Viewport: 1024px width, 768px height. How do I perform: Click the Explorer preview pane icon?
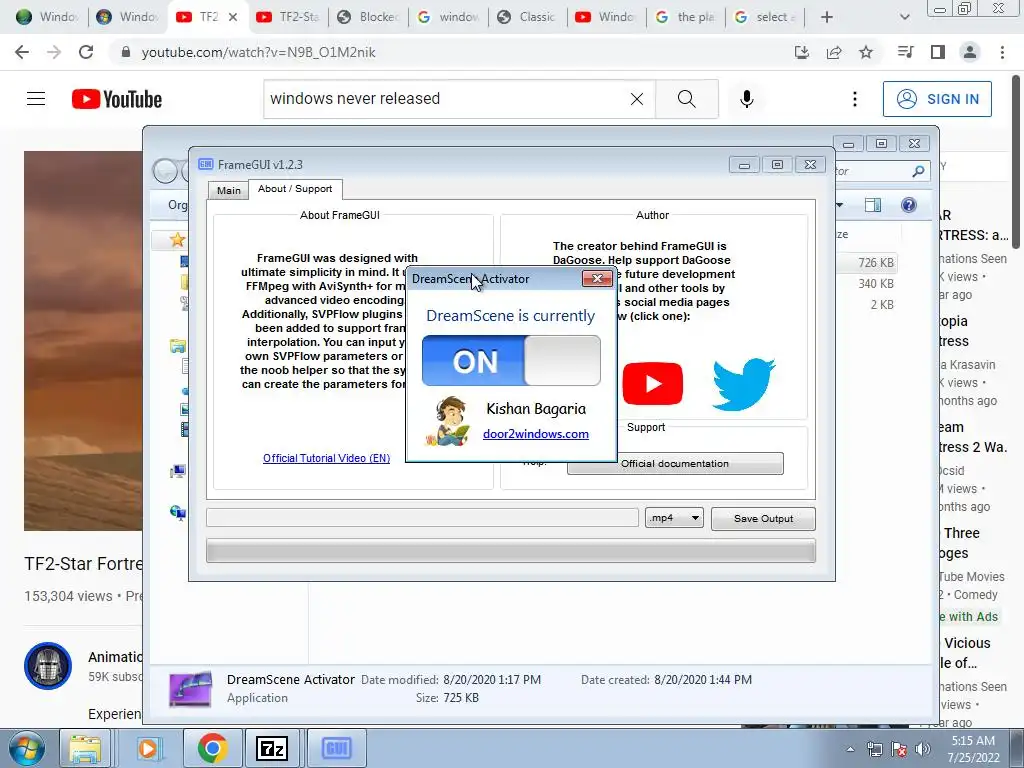[x=872, y=205]
